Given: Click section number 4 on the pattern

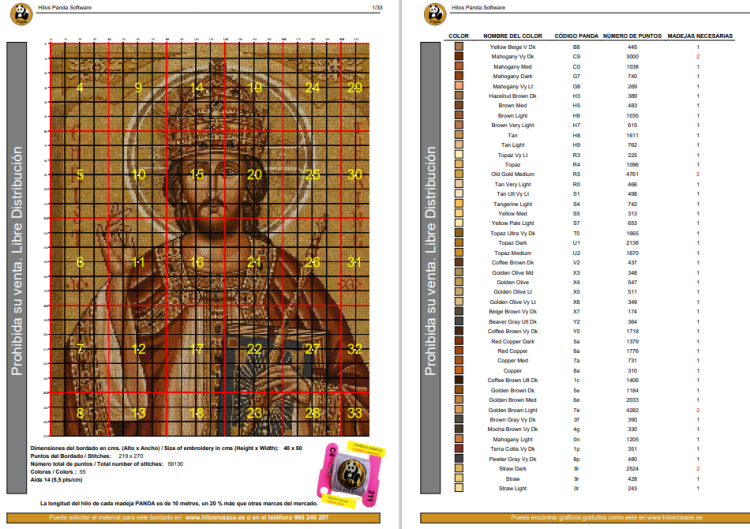Looking at the screenshot, I should tap(80, 87).
